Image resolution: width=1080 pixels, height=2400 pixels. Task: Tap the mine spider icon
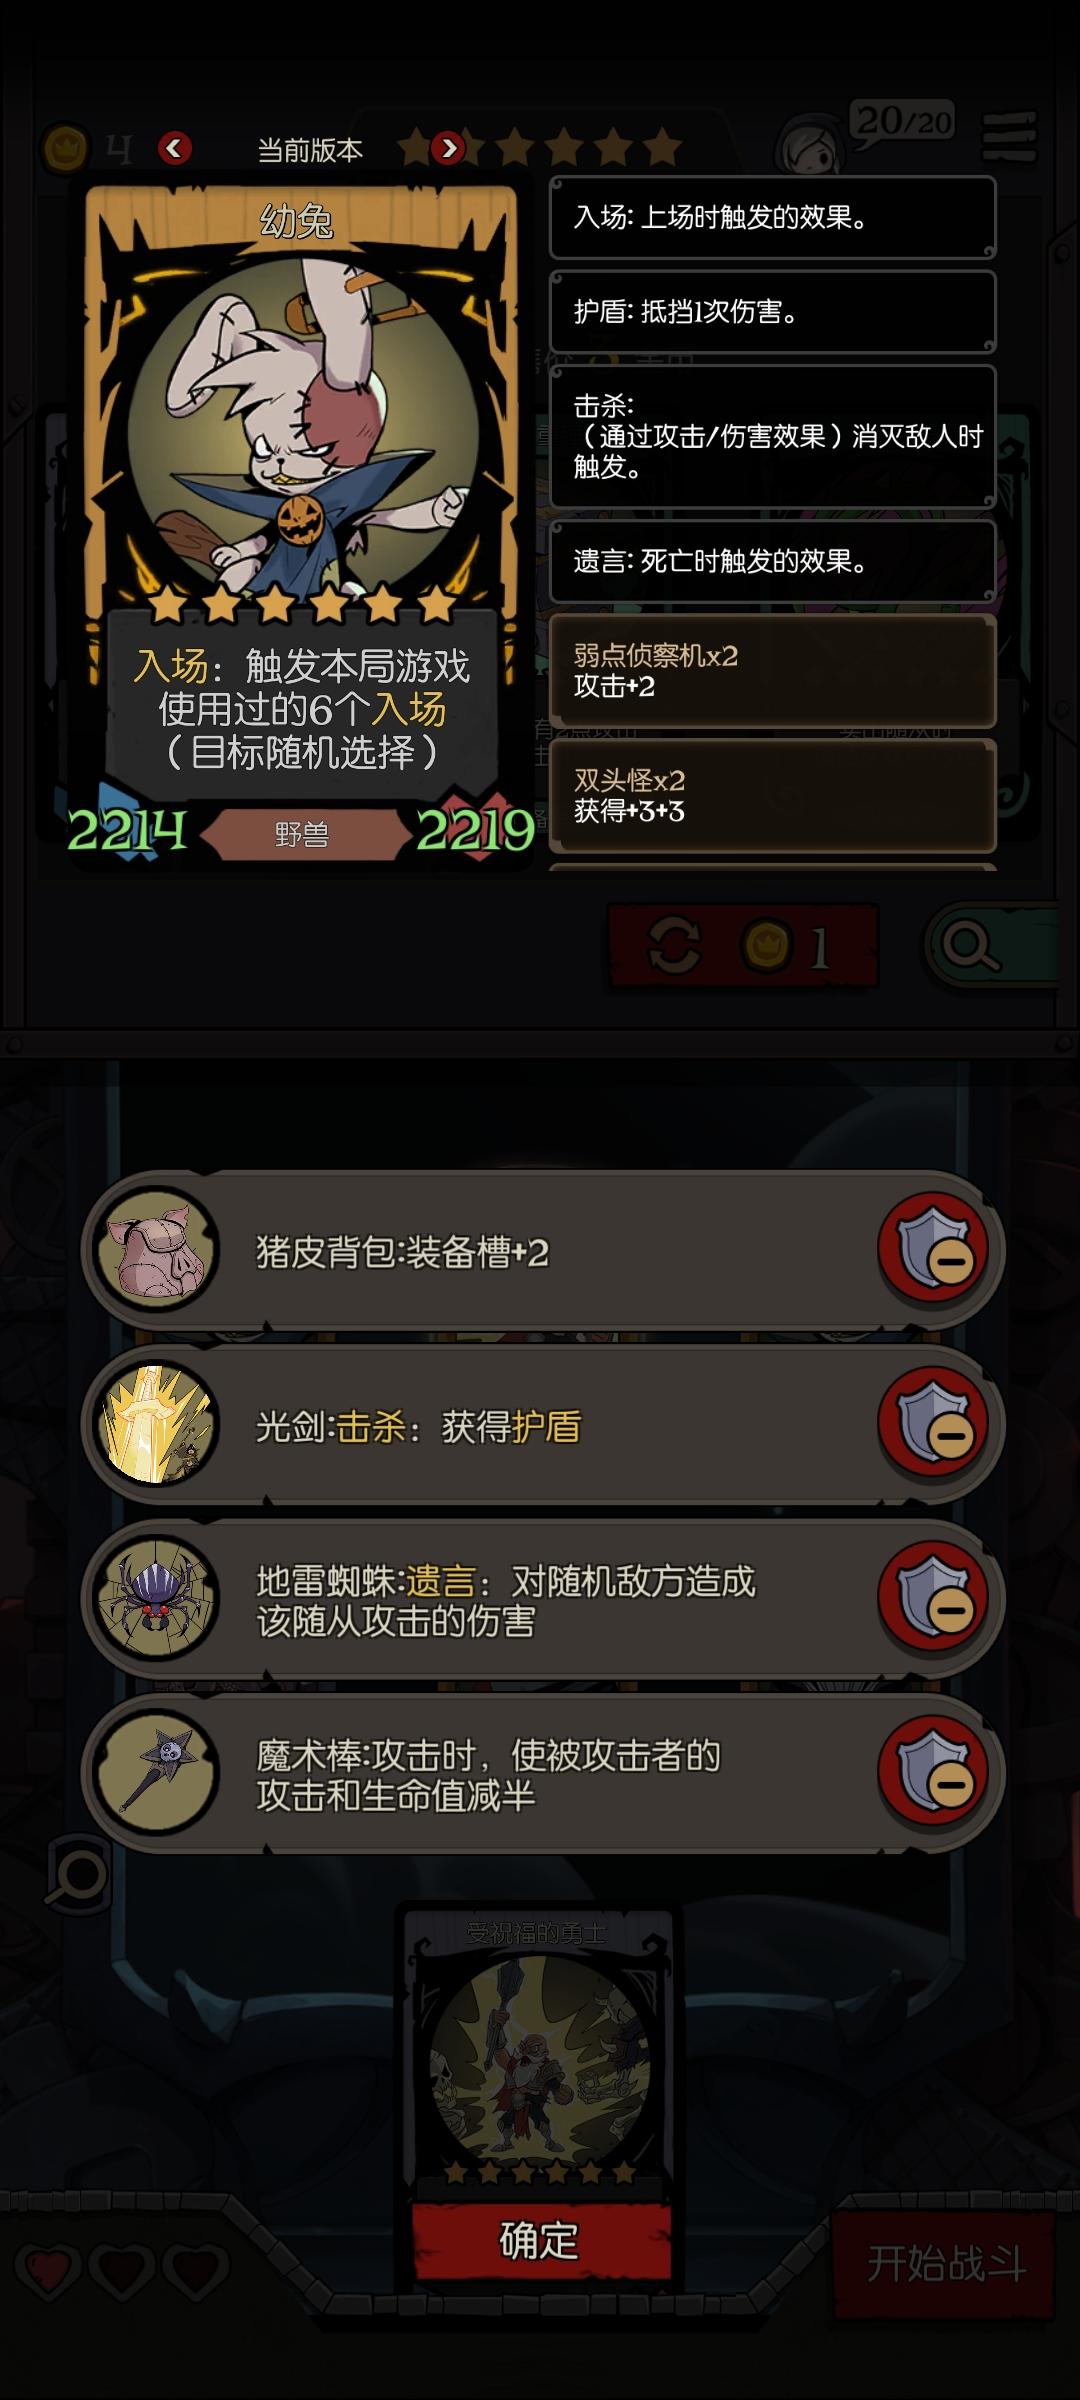click(x=156, y=1598)
